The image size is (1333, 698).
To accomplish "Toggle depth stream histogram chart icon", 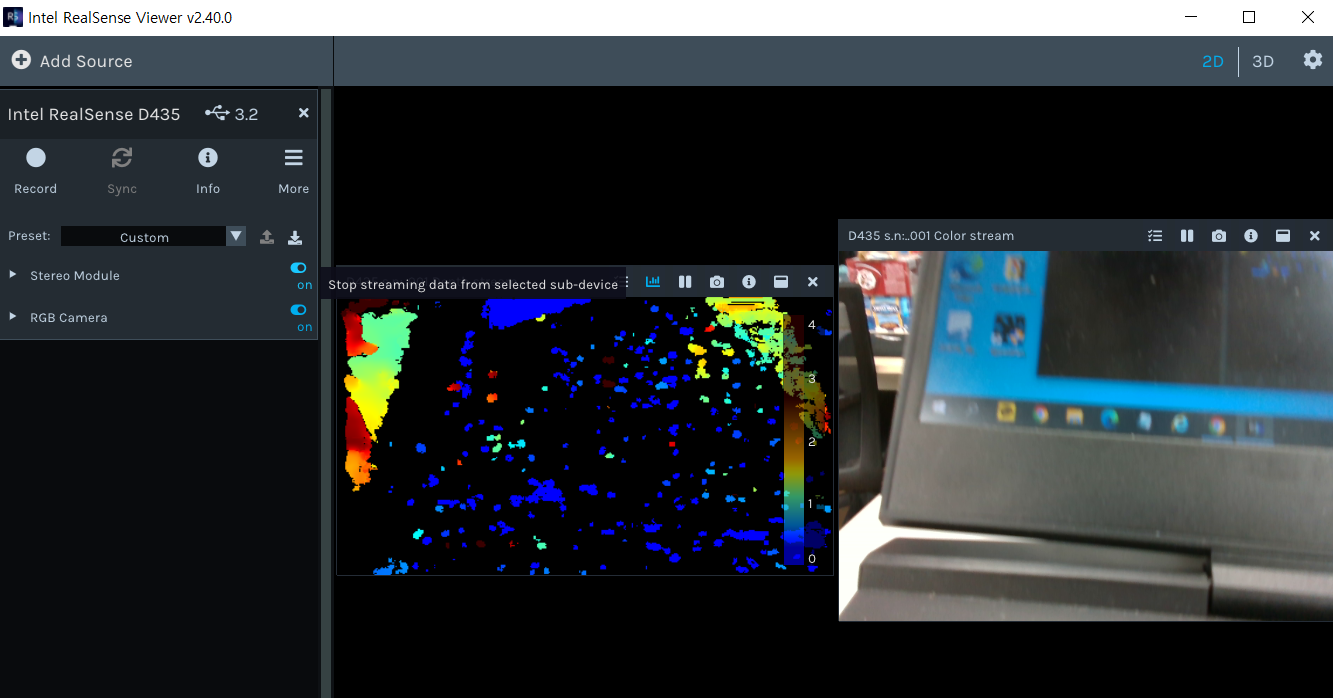I will 653,282.
